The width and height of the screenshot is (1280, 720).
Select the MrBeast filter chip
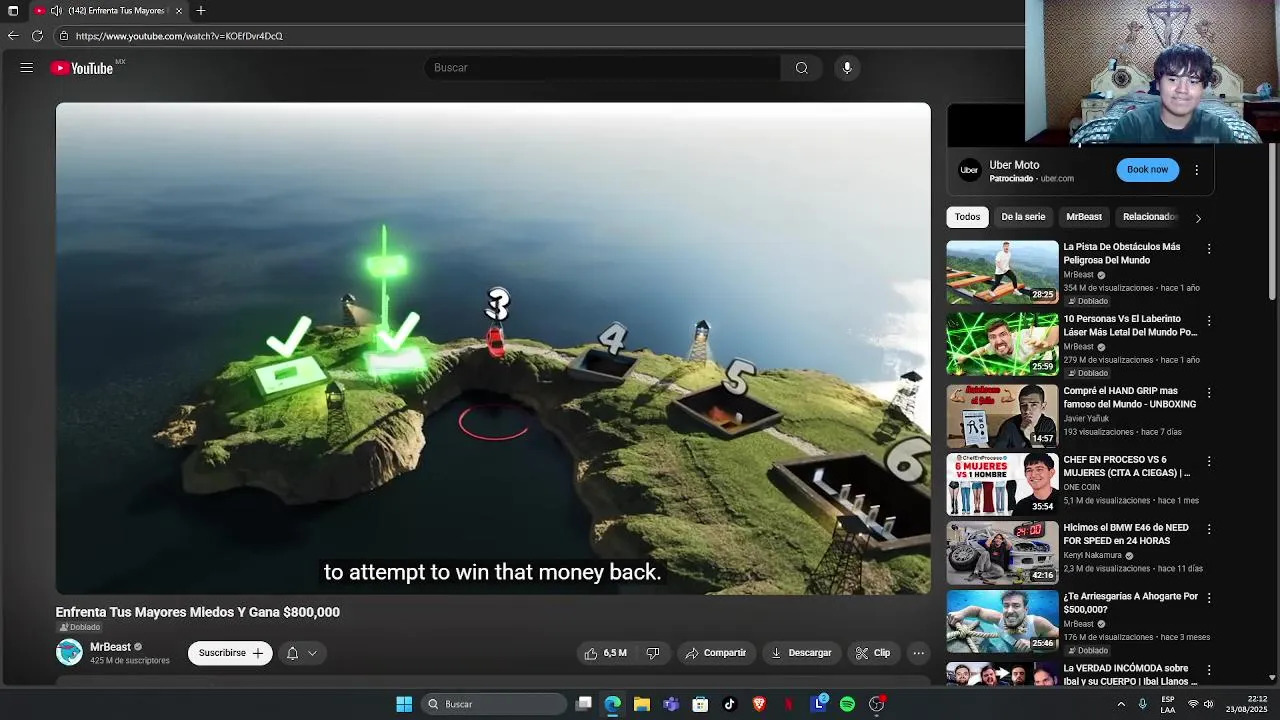1084,217
